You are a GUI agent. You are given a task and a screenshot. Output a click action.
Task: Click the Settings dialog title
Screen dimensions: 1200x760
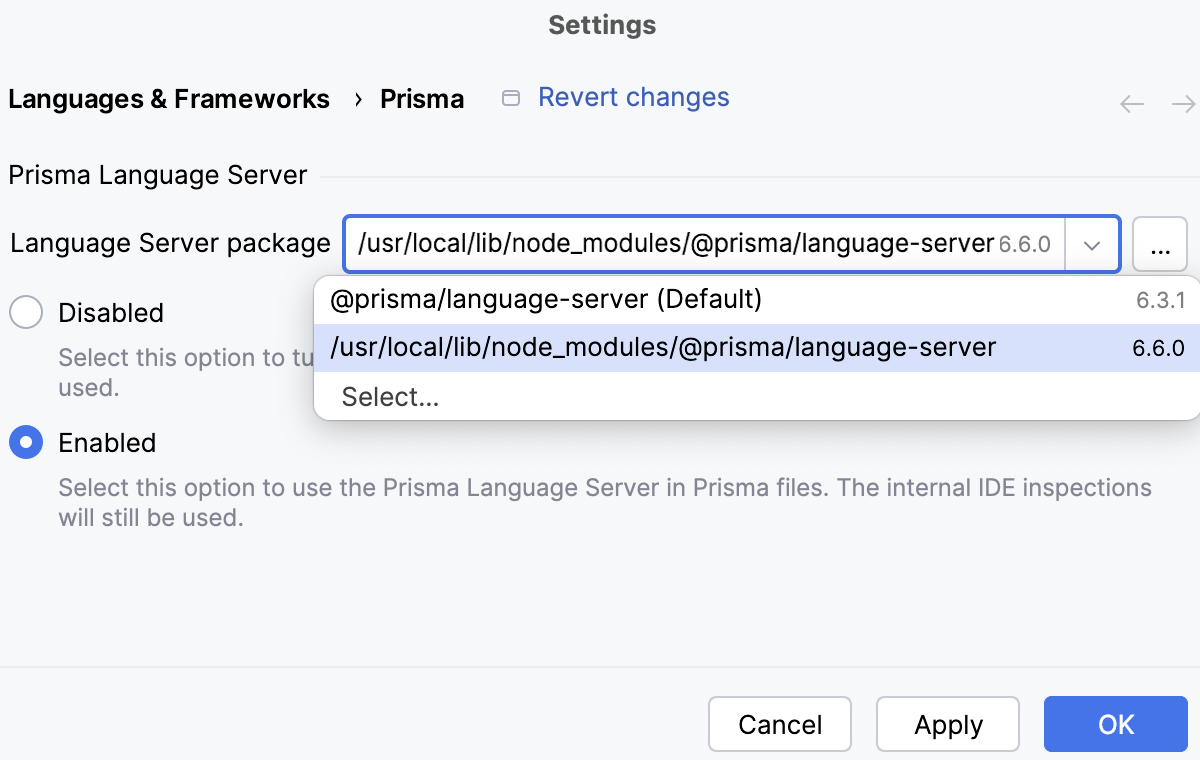pyautogui.click(x=601, y=25)
